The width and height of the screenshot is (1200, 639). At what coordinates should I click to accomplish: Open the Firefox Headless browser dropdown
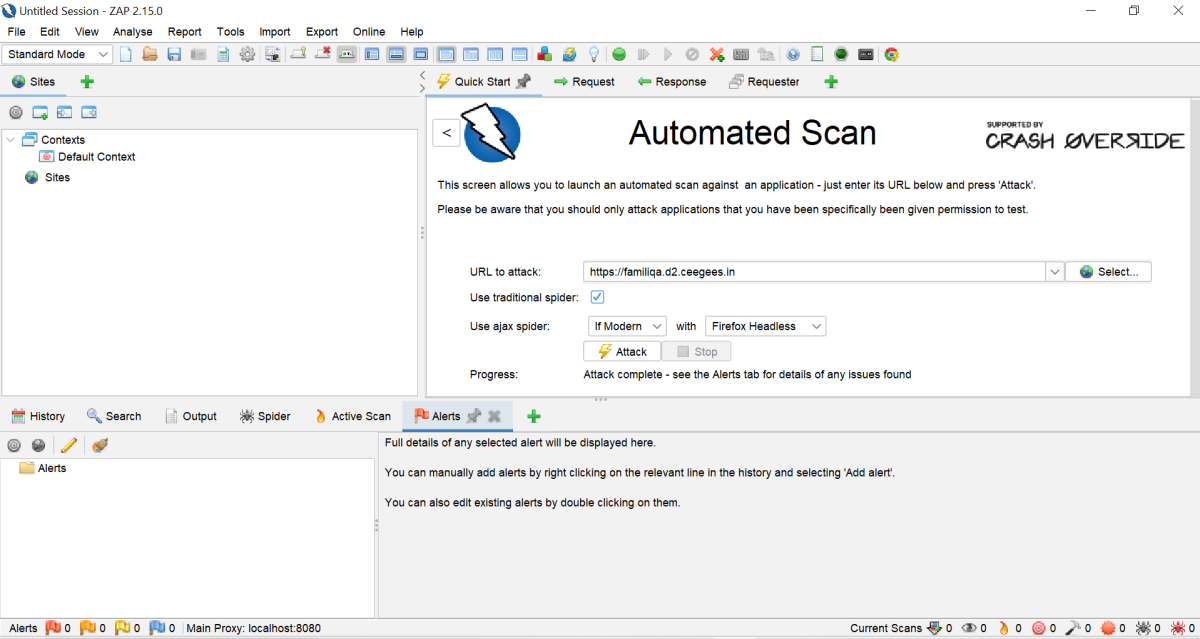coord(765,326)
